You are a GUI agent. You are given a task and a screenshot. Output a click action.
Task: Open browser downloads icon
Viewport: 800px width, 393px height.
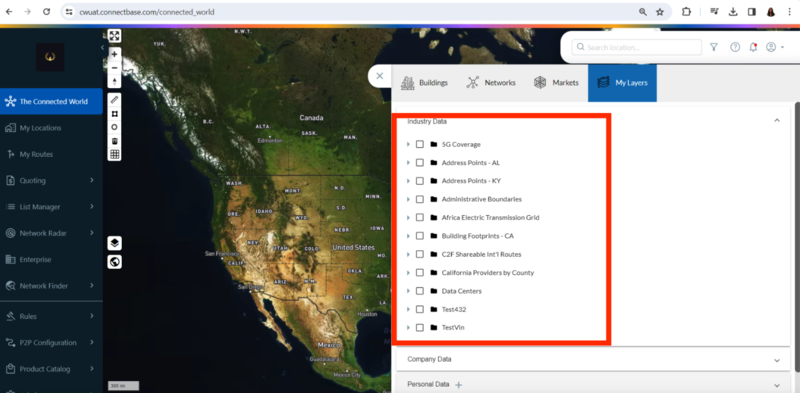(733, 12)
